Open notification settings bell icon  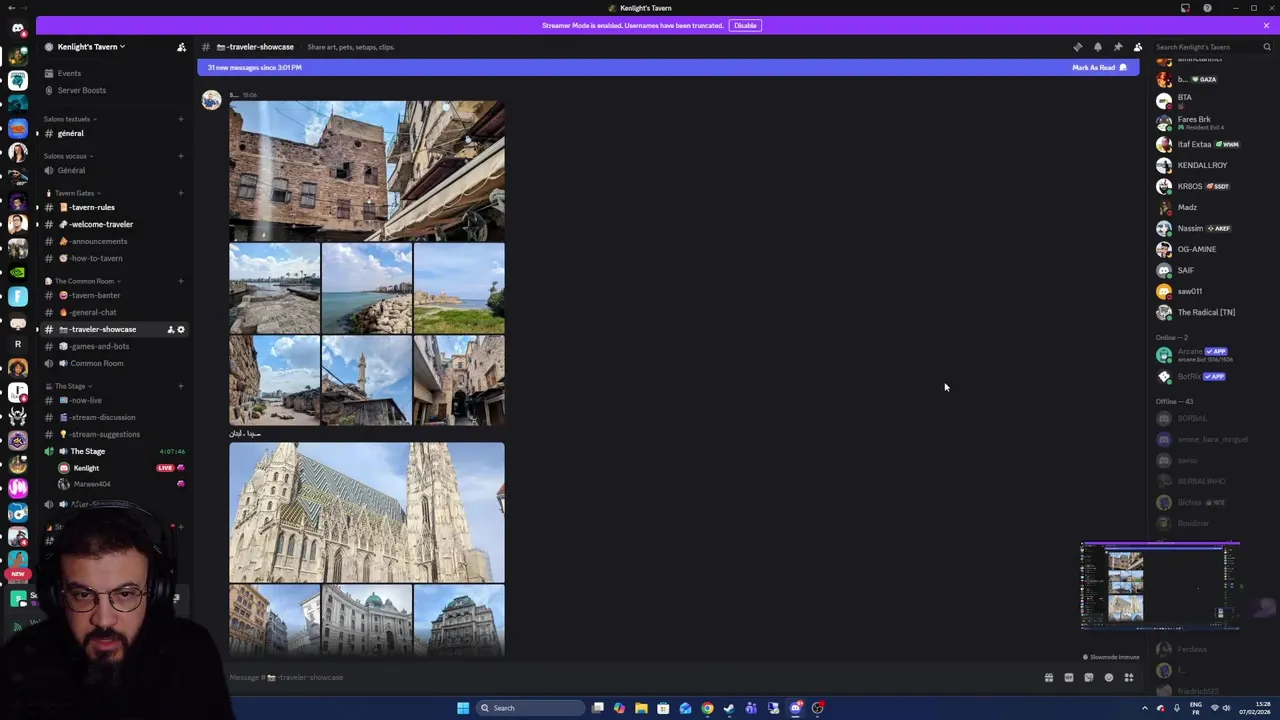click(1097, 47)
